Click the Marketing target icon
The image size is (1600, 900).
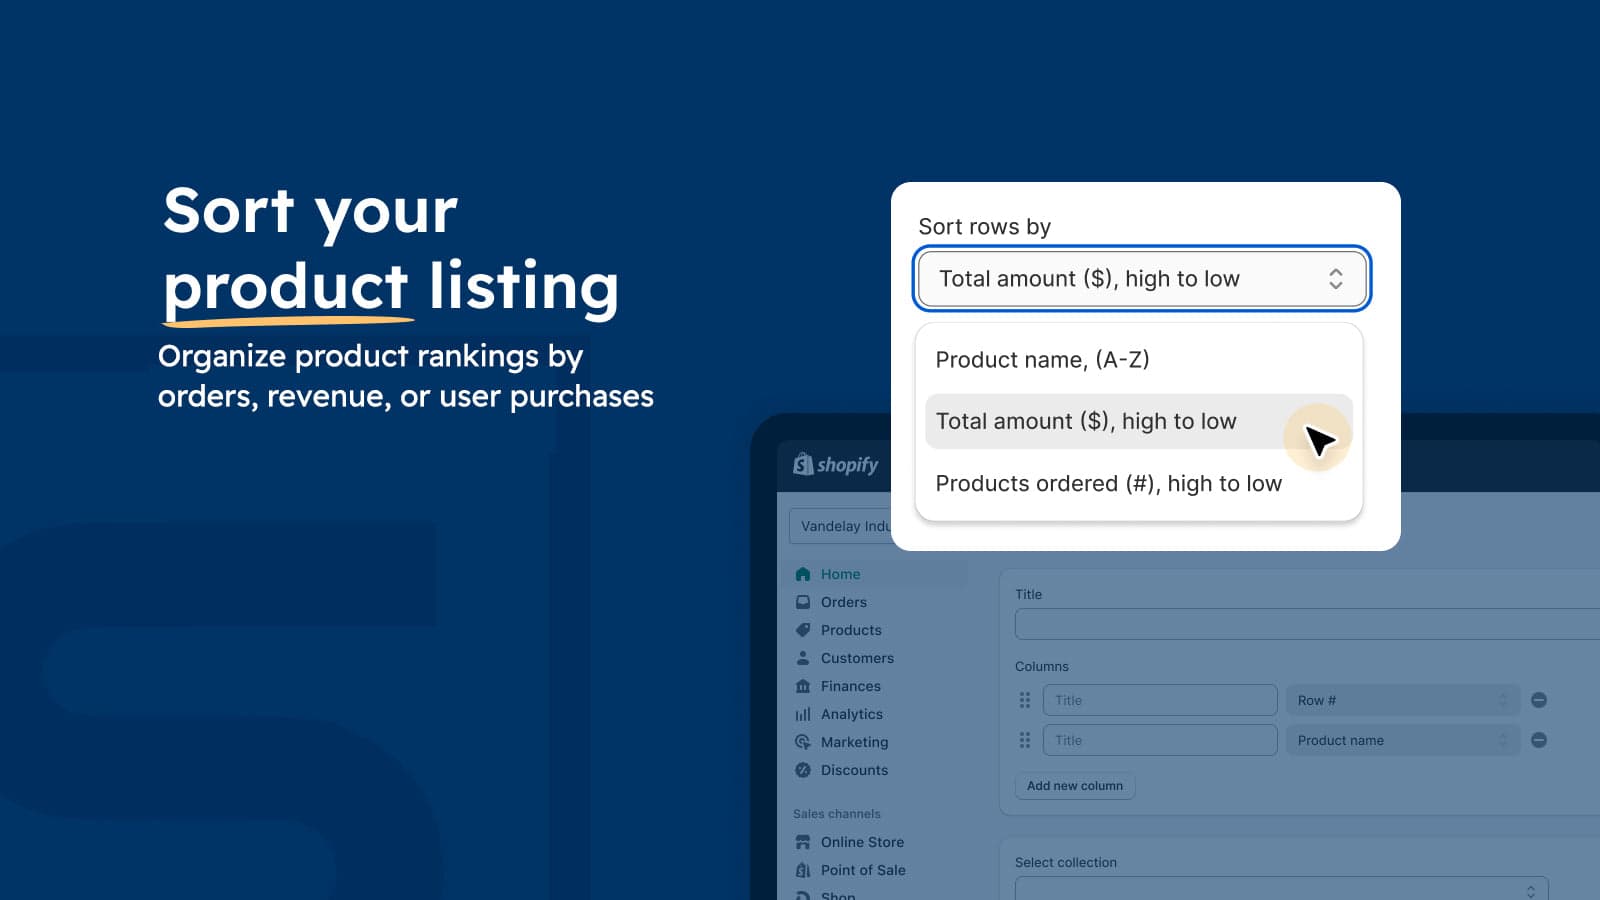click(802, 742)
